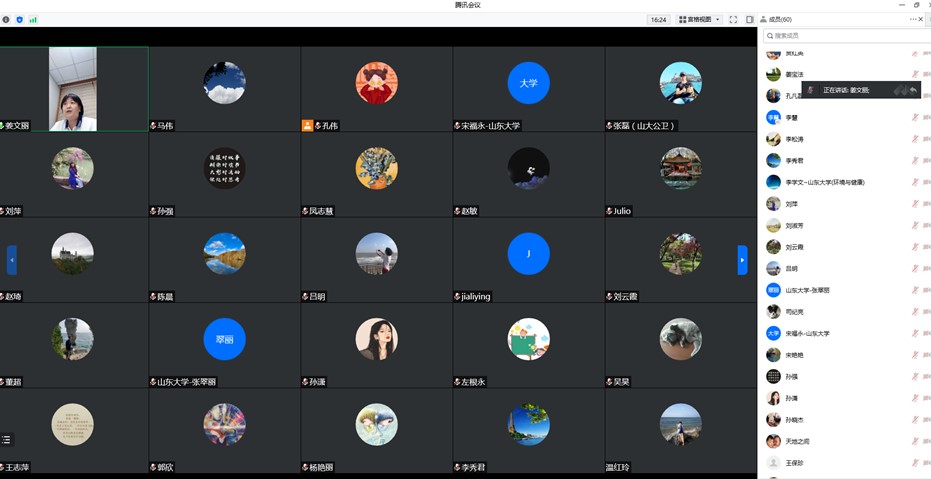Click the meeting info icon at top left
The image size is (931, 479).
6,19
